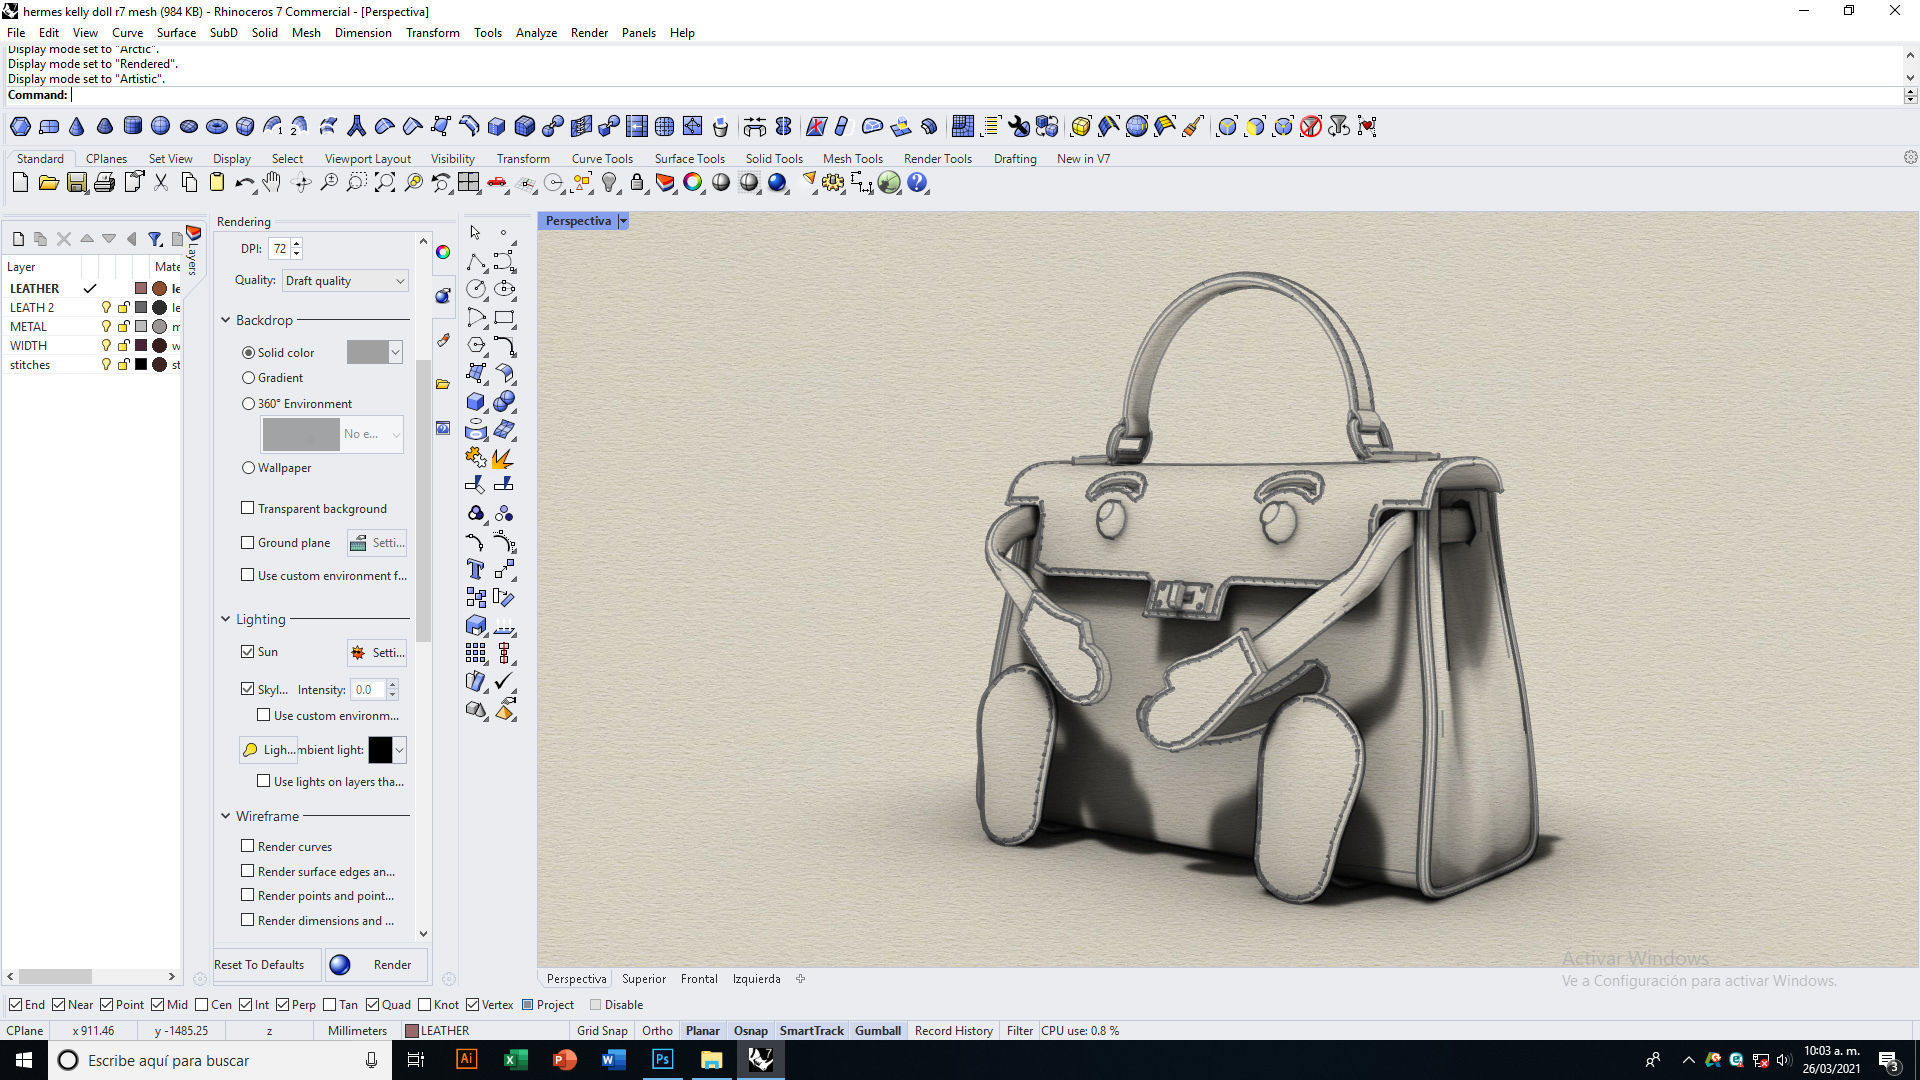Click the black ambient light color swatch
This screenshot has height=1080, width=1920.
tap(380, 750)
